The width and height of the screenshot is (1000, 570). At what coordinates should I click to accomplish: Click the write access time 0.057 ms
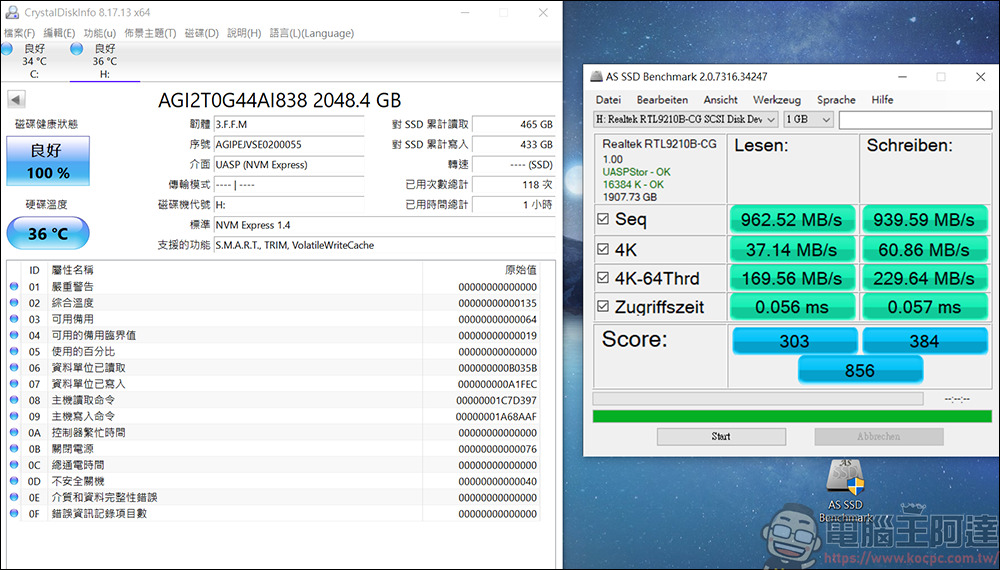(924, 307)
